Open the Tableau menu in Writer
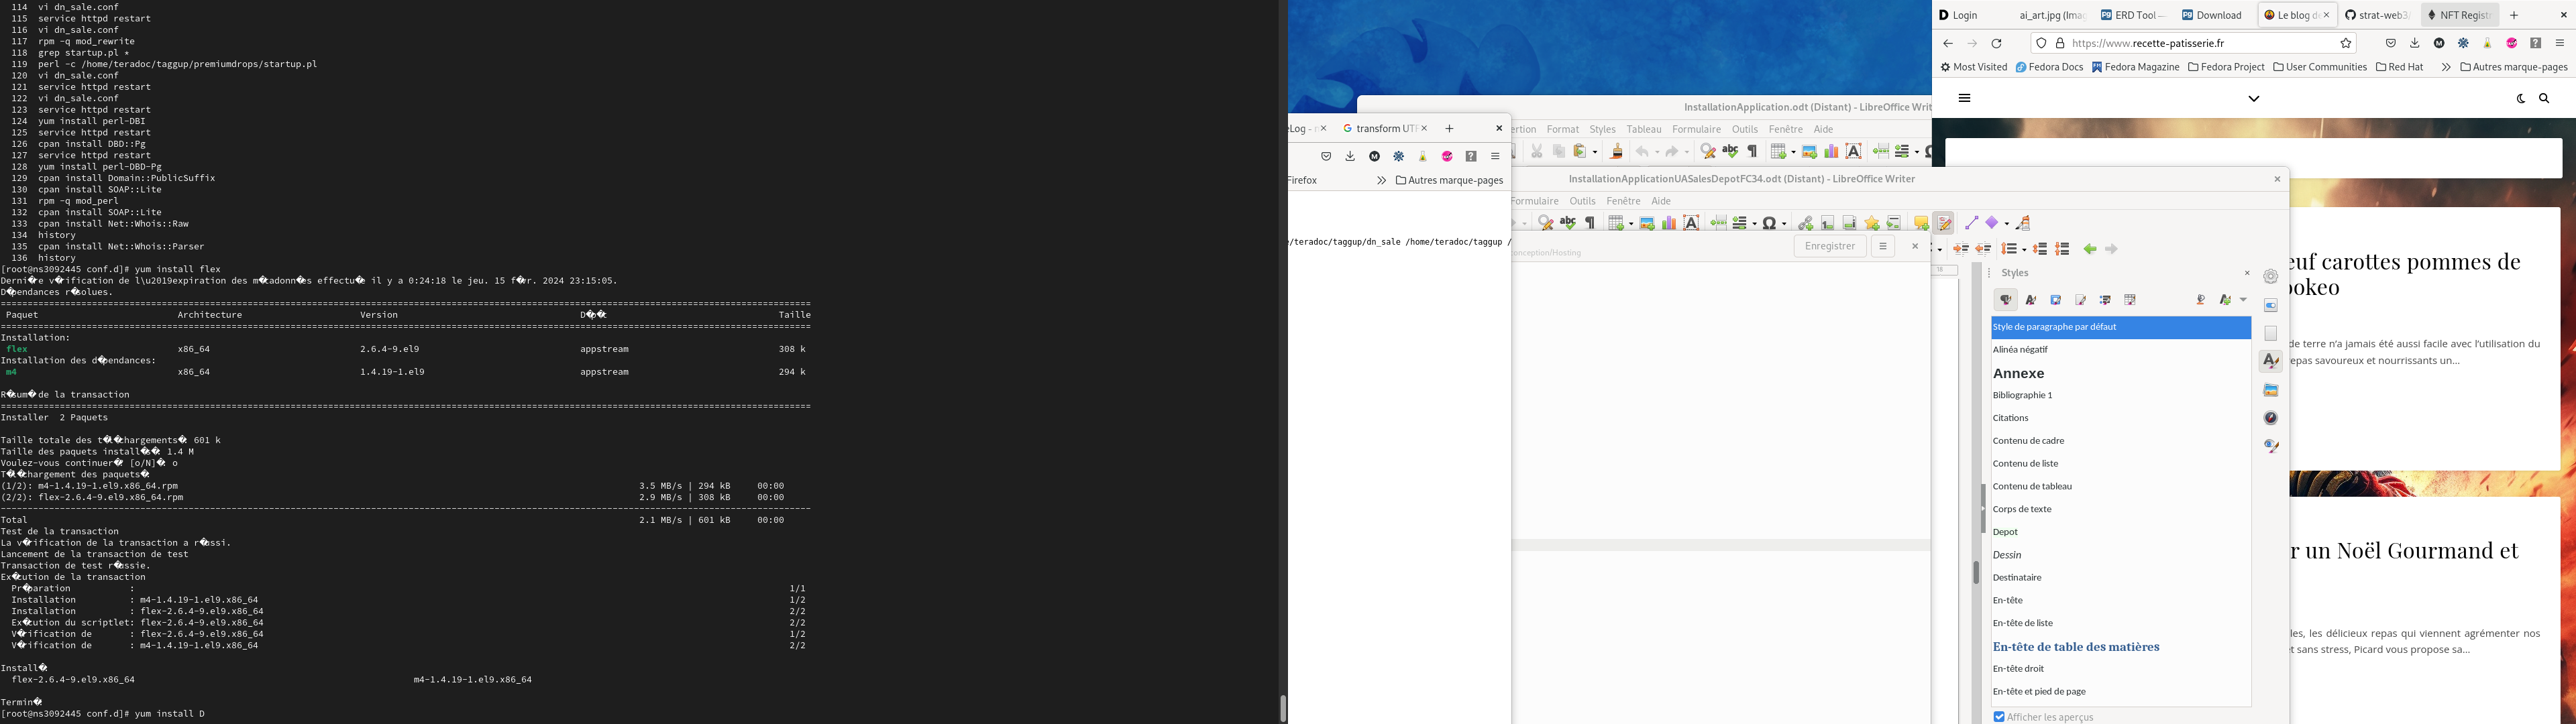The image size is (2576, 724). click(x=1643, y=129)
